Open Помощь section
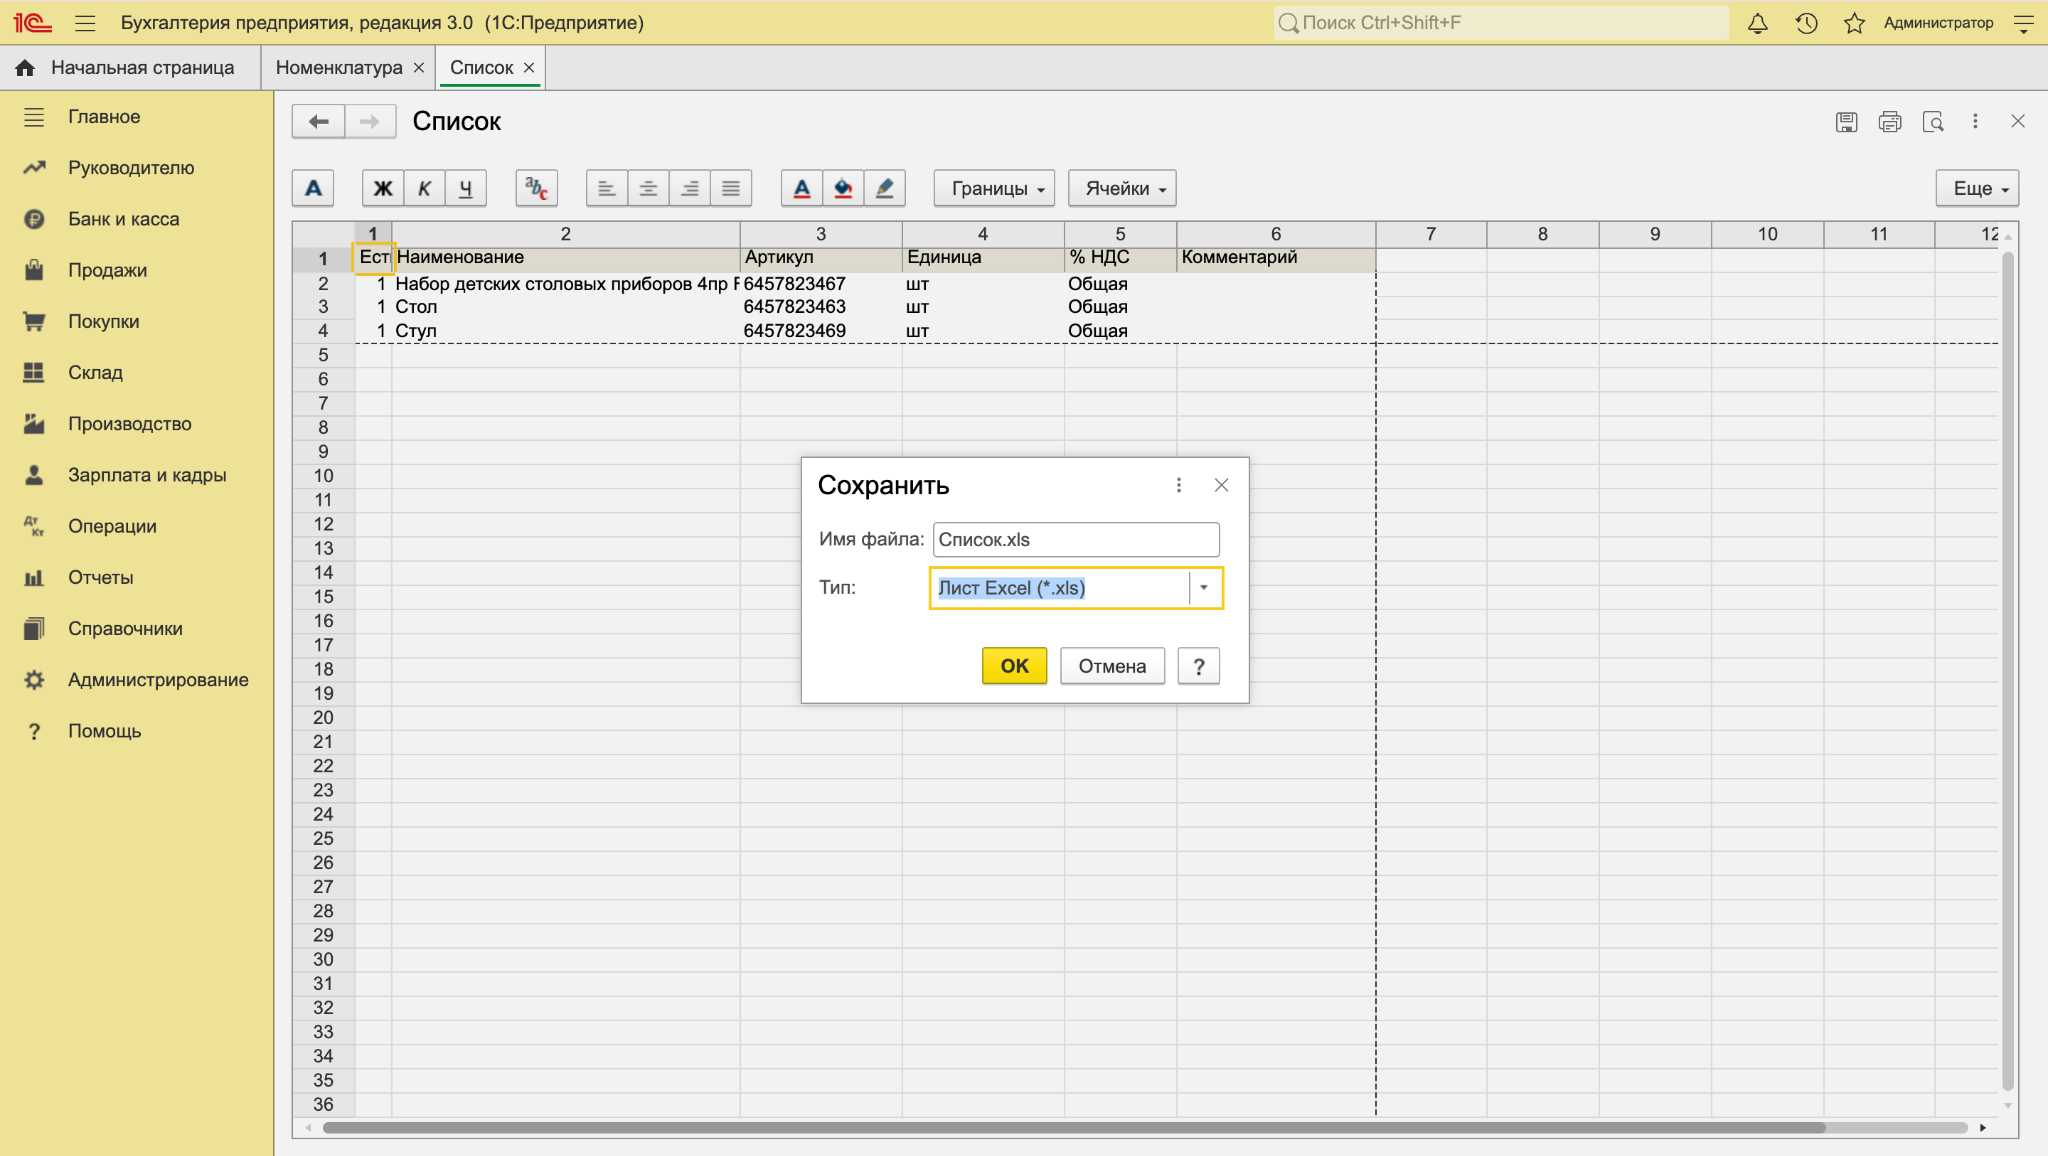 click(104, 731)
